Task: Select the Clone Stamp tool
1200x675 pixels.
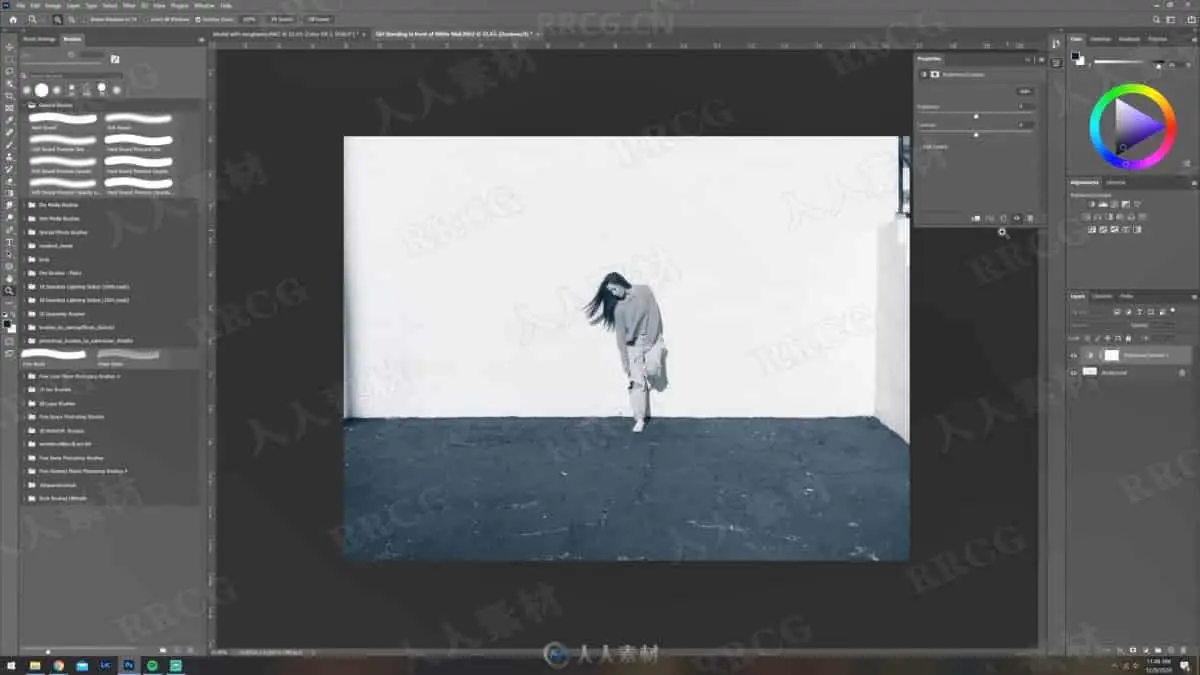Action: click(x=10, y=156)
